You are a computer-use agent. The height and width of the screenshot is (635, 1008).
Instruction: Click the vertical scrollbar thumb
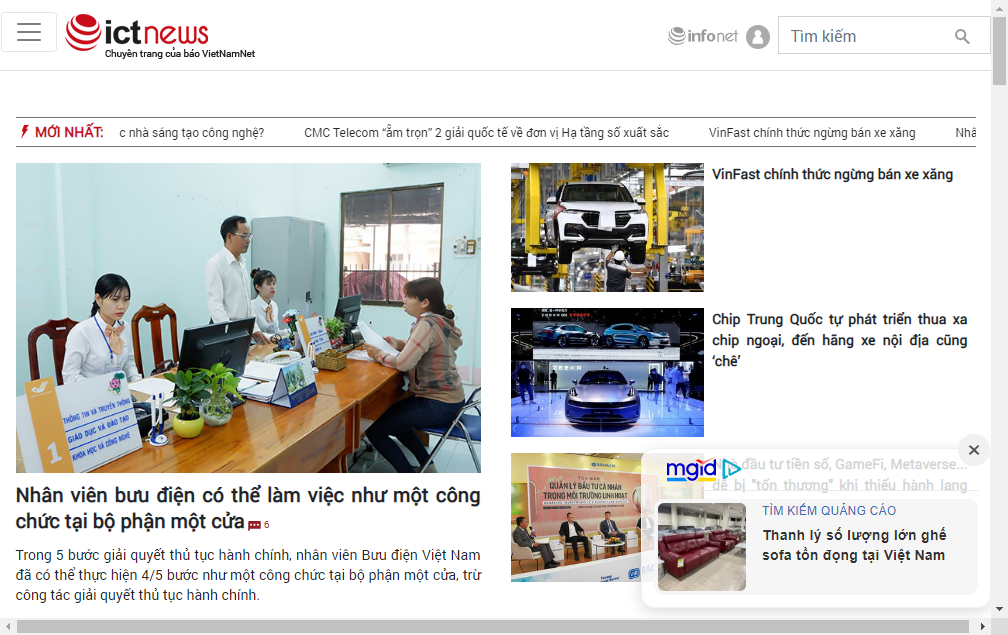coord(1000,51)
